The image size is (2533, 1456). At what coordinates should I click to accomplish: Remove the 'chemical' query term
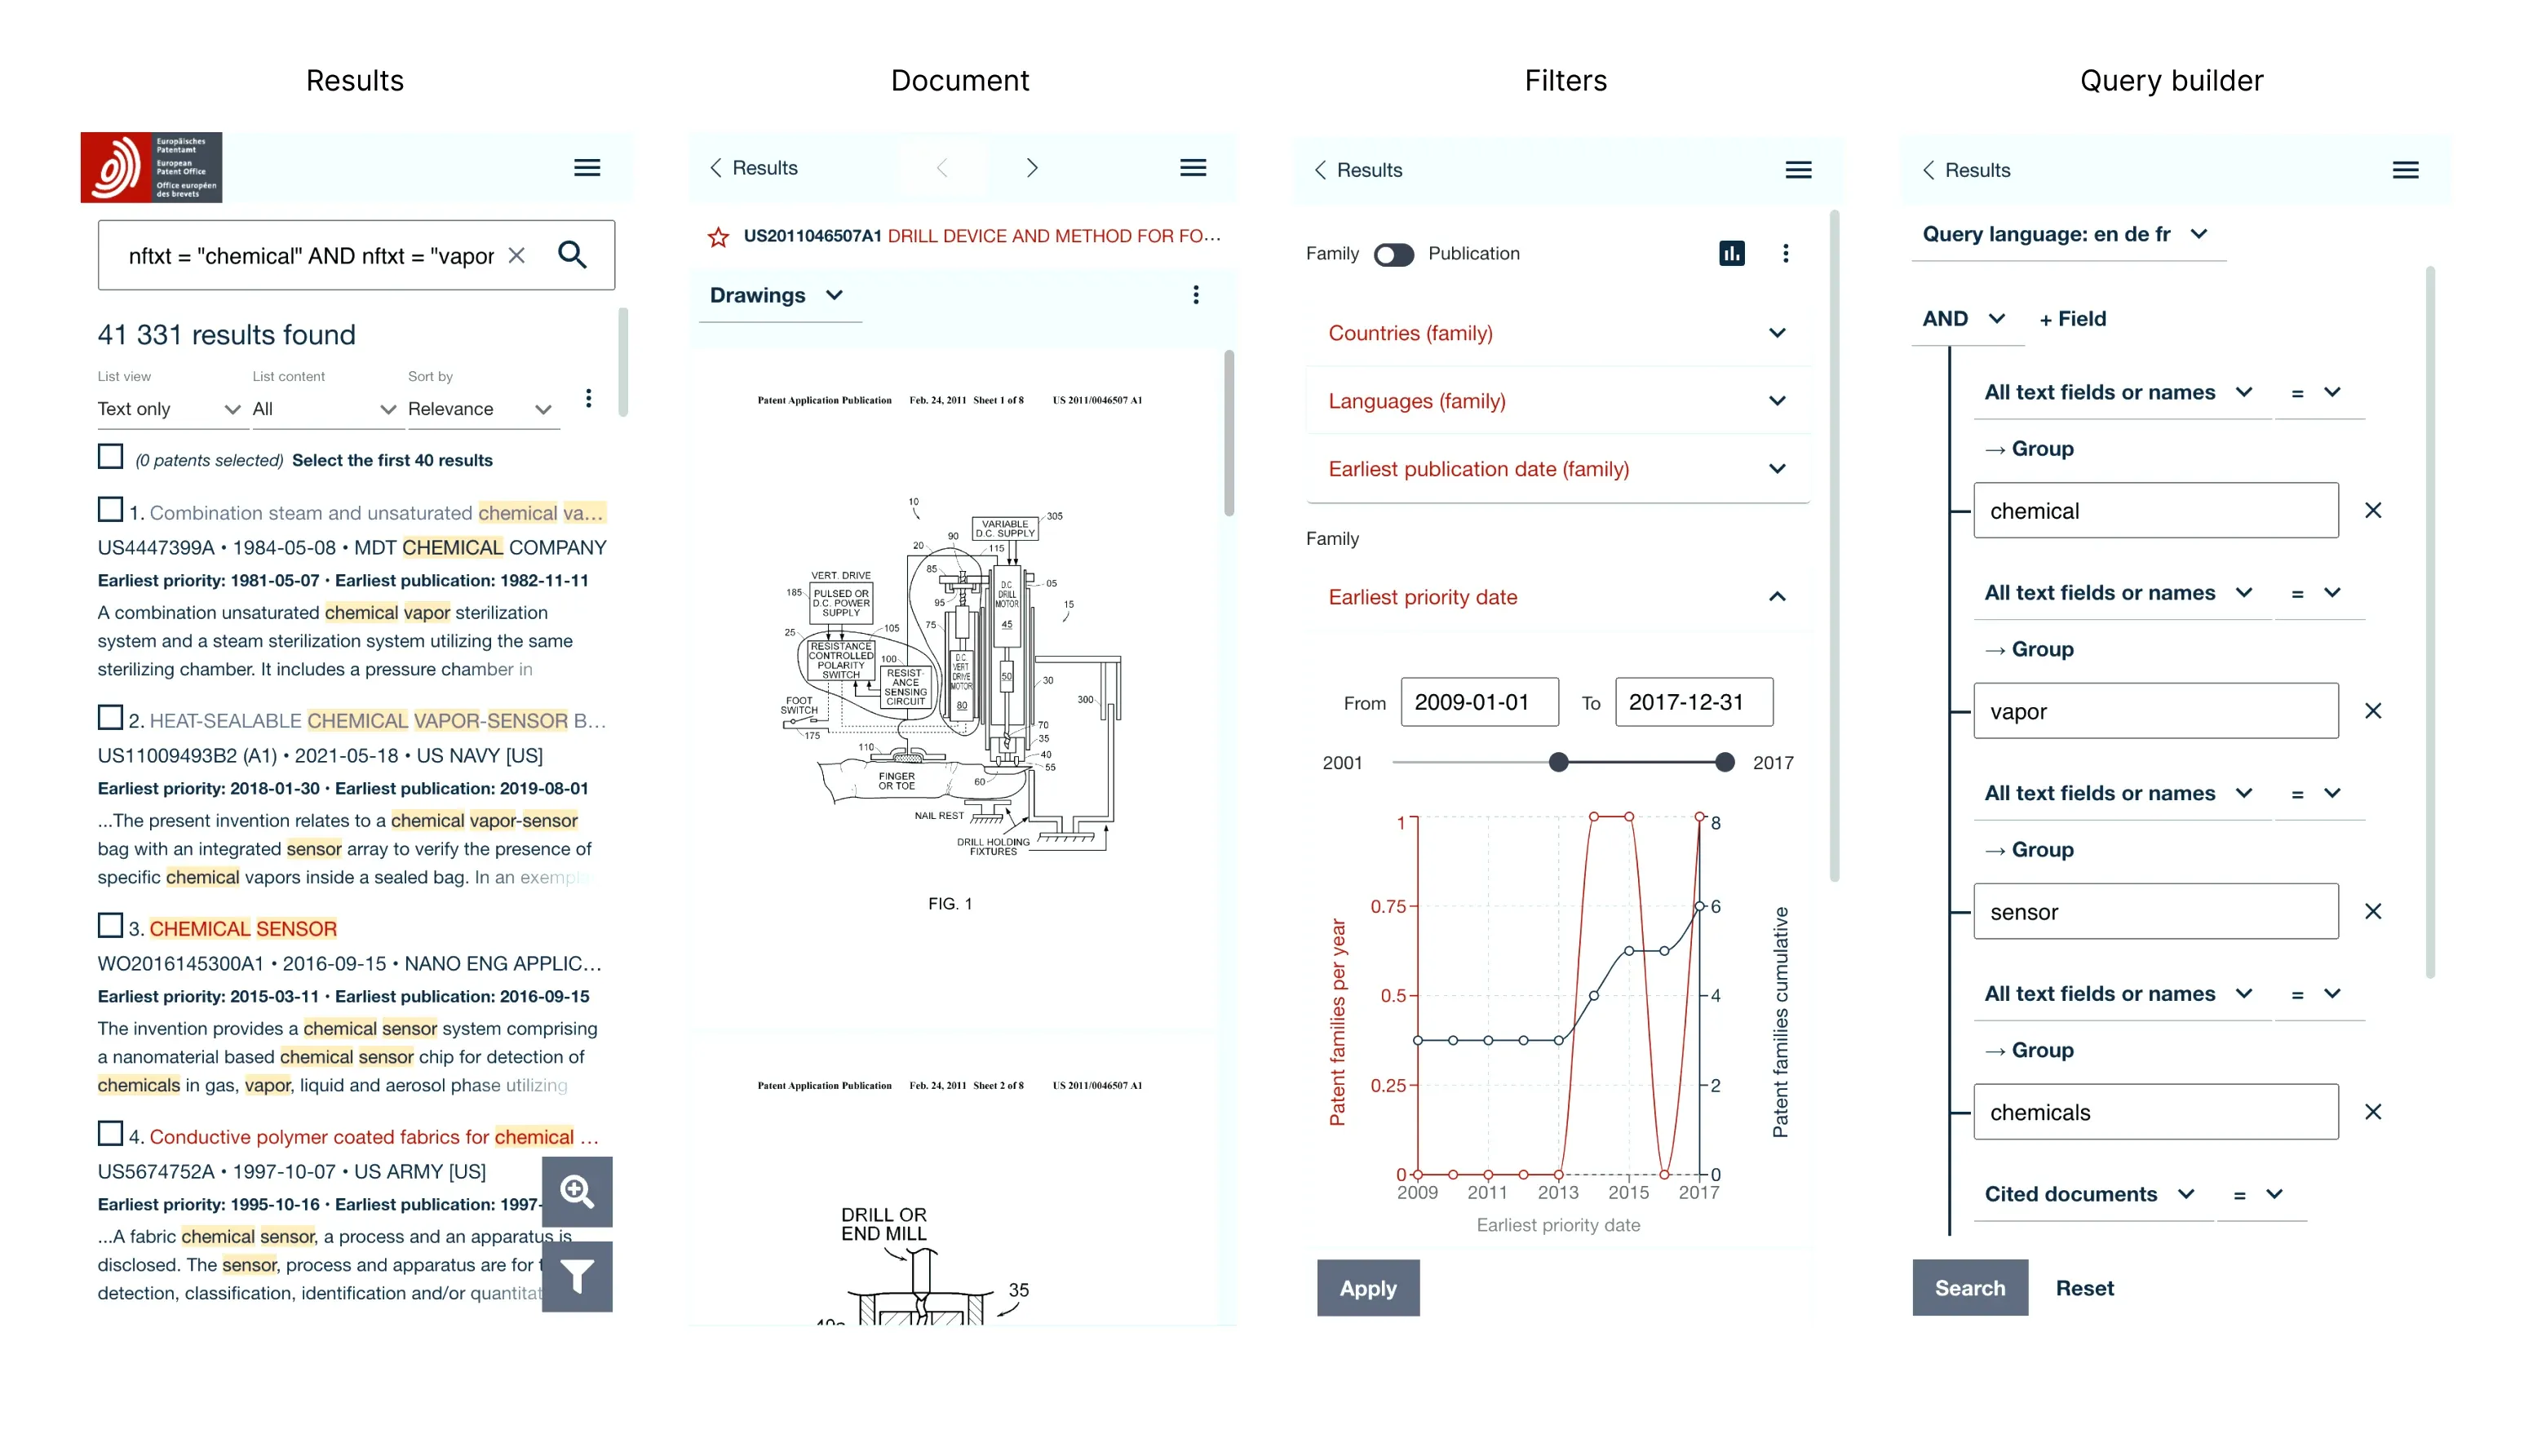click(2373, 511)
